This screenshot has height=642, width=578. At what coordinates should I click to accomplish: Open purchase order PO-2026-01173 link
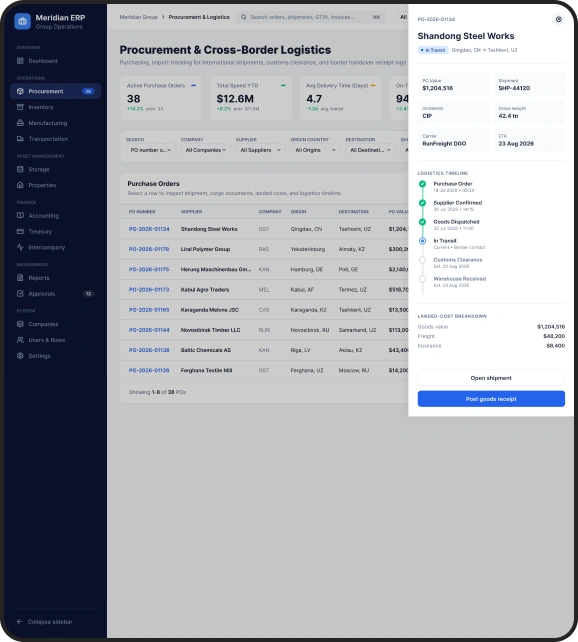point(149,289)
